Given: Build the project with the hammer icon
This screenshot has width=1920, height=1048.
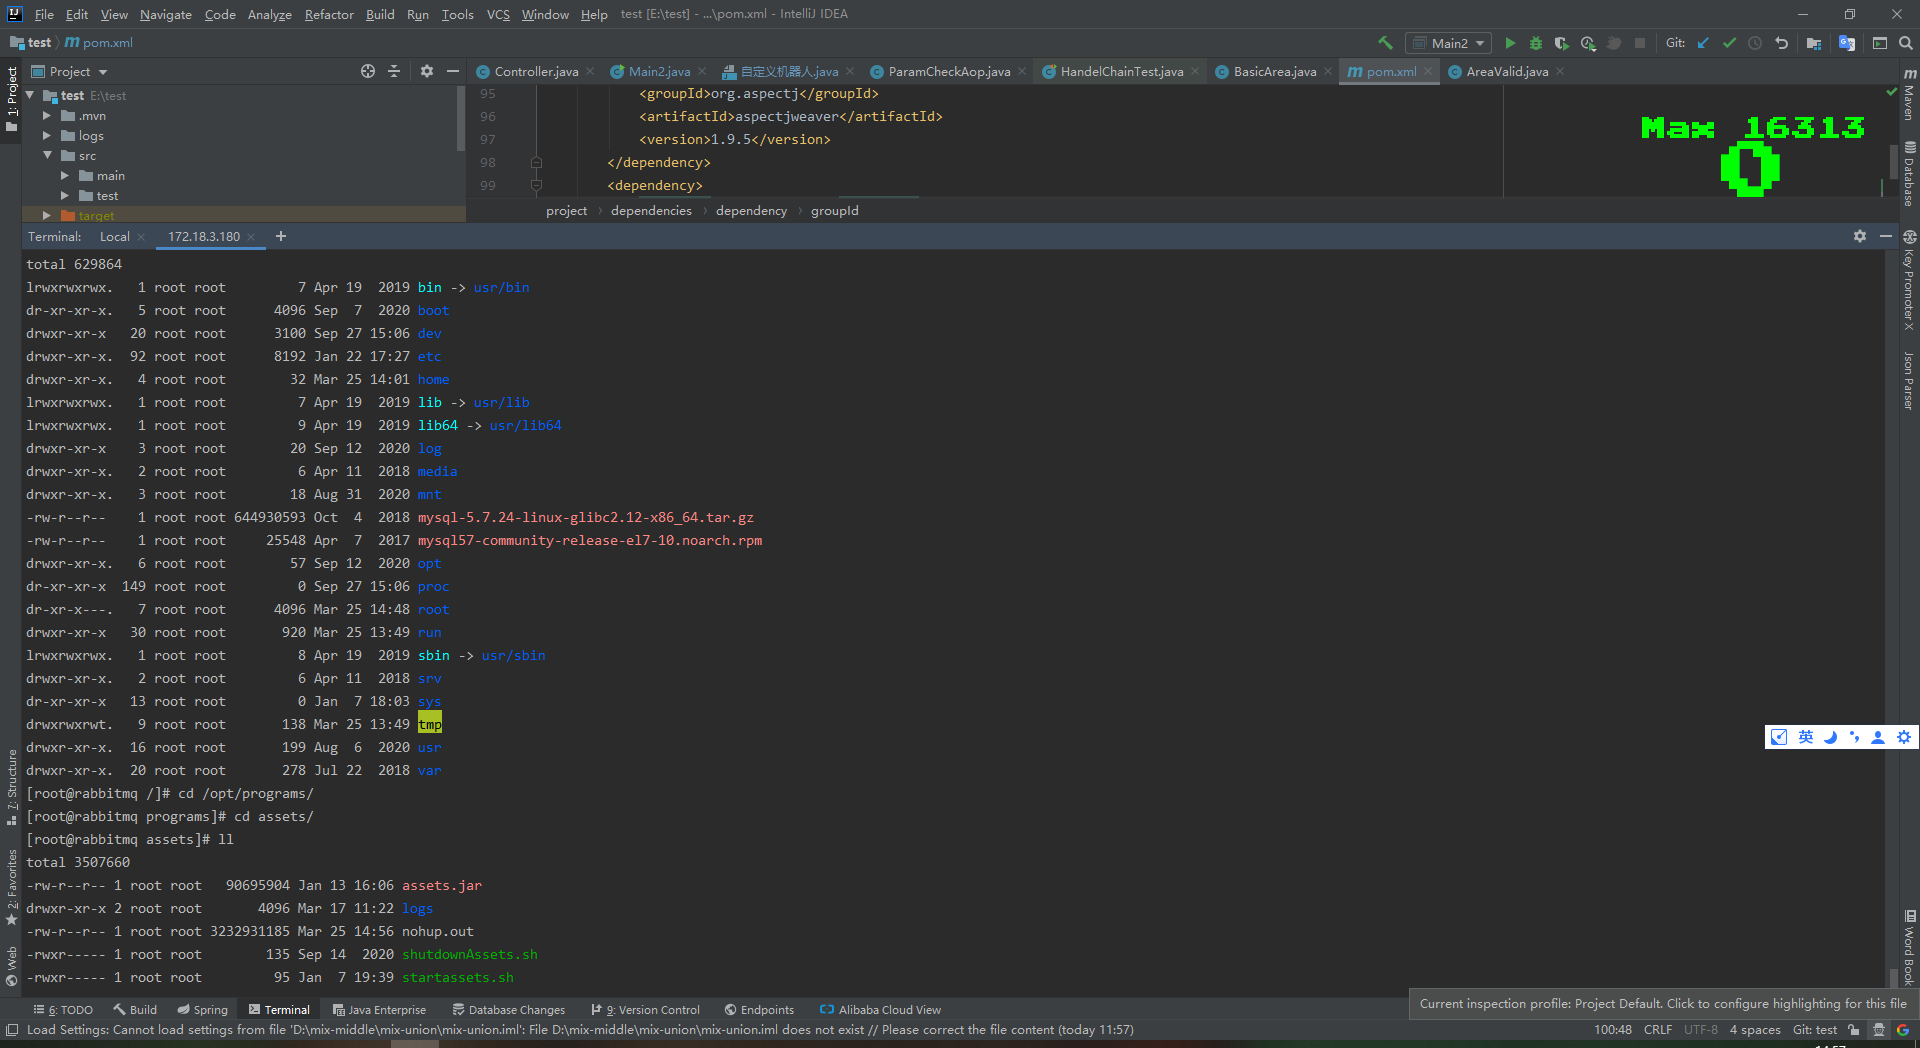Looking at the screenshot, I should 1385,43.
